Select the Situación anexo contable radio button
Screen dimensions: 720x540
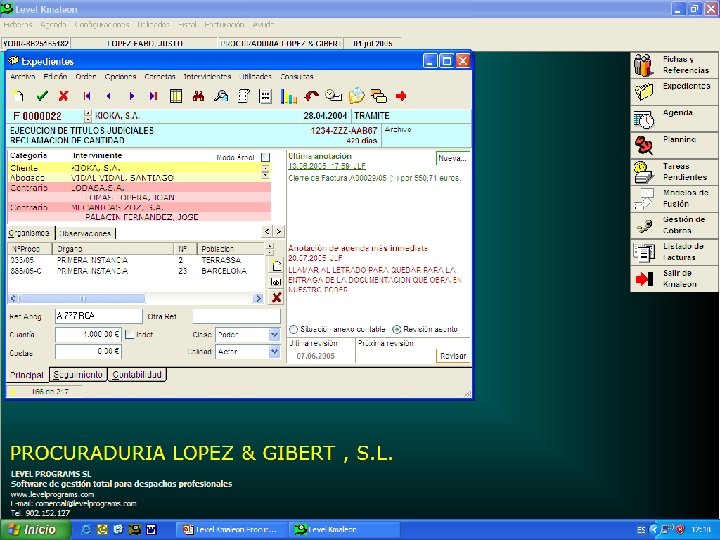tap(293, 329)
